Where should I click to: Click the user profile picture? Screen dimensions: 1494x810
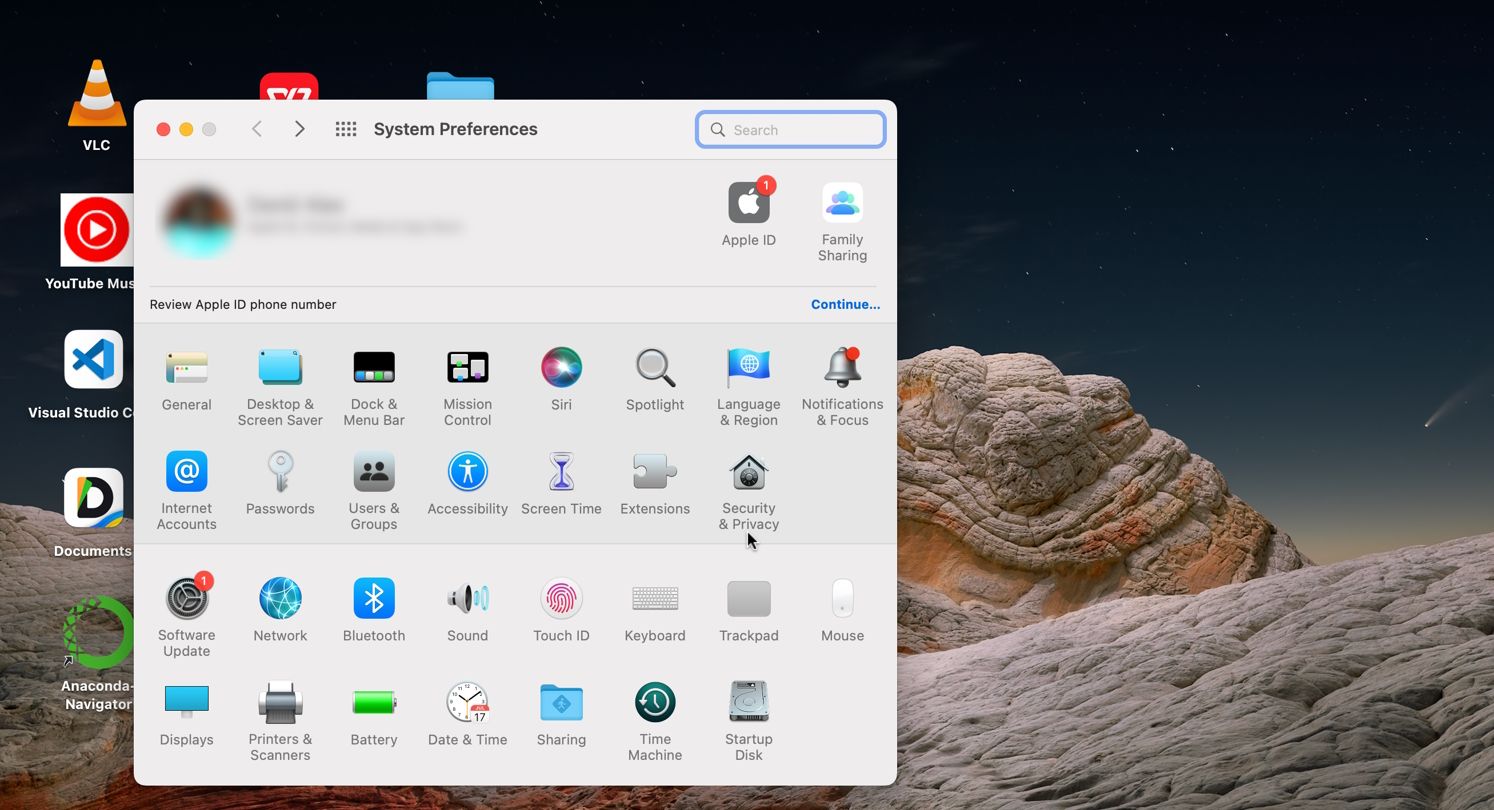199,222
